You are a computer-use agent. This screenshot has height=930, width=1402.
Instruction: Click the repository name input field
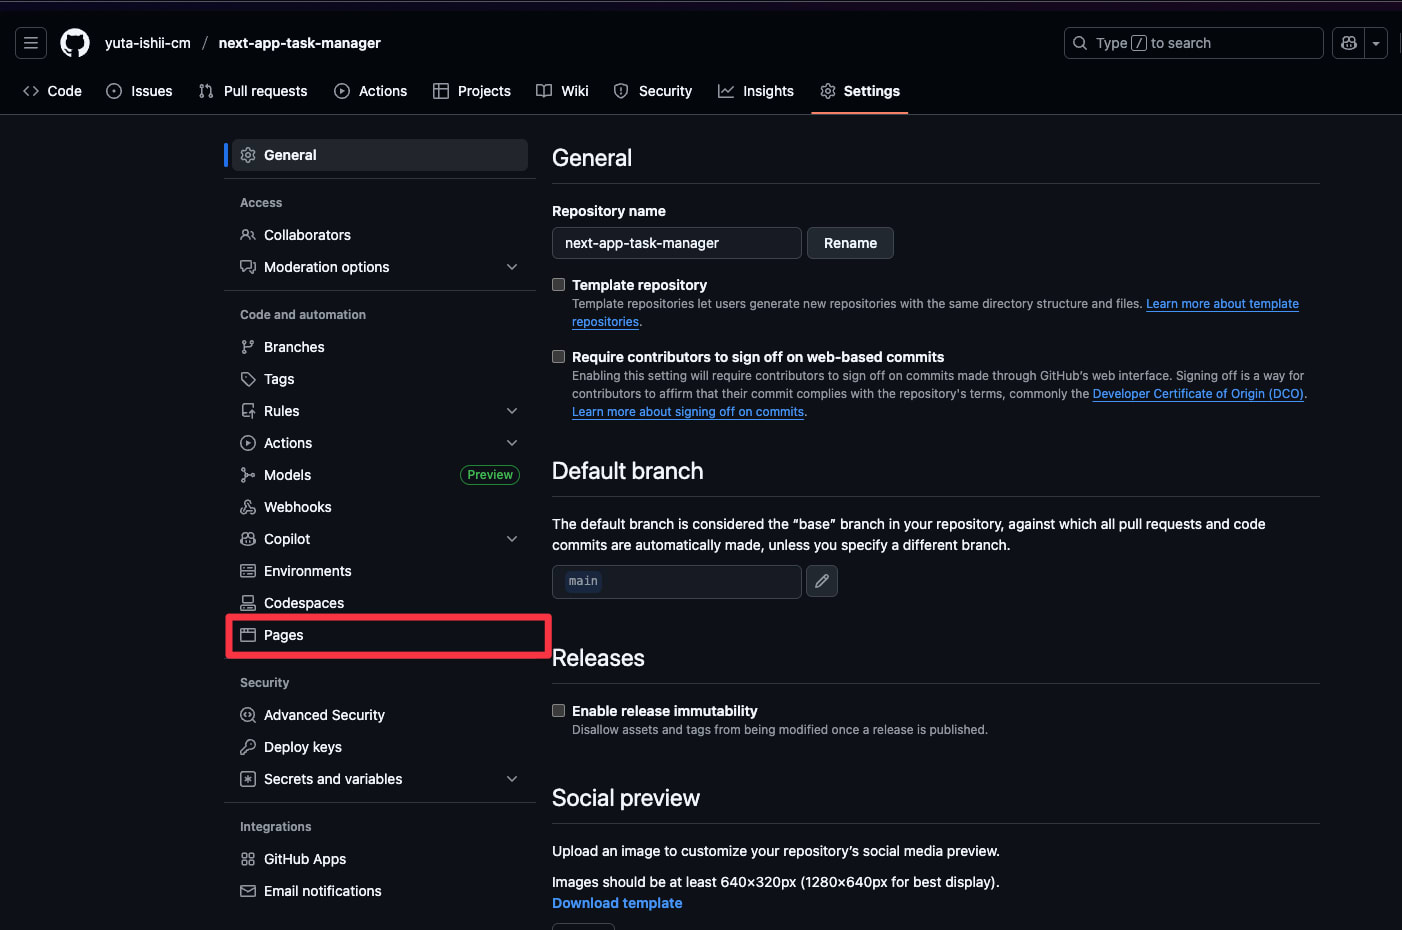pyautogui.click(x=676, y=243)
